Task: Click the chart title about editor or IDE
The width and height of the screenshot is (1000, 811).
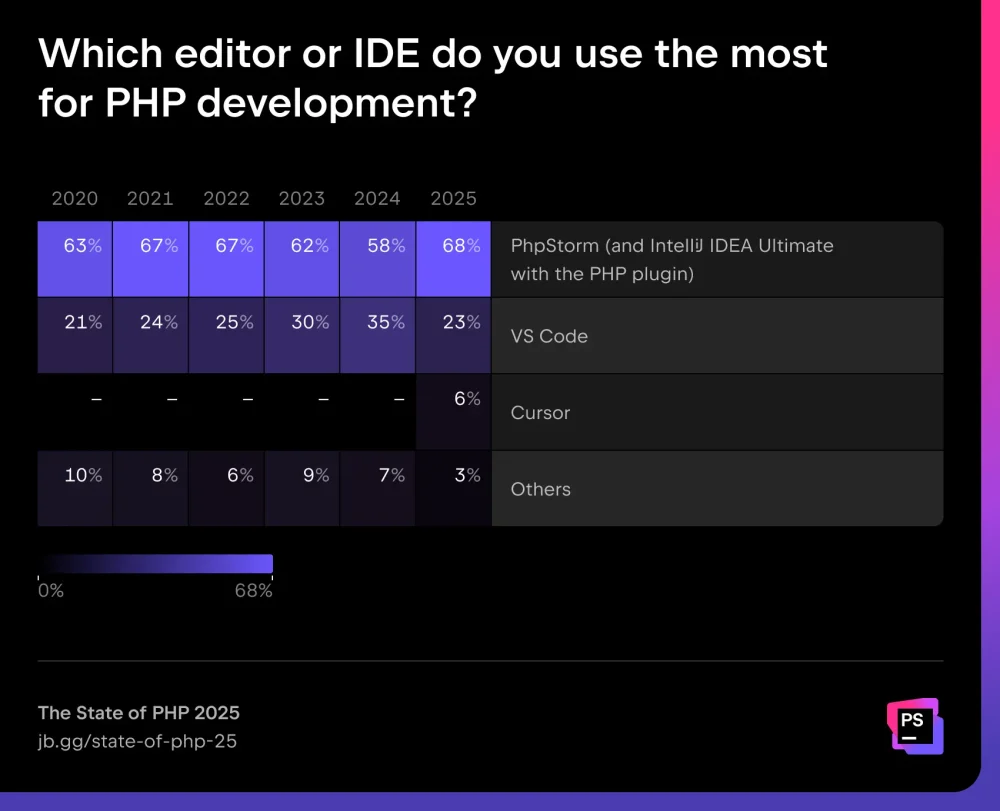Action: click(432, 77)
